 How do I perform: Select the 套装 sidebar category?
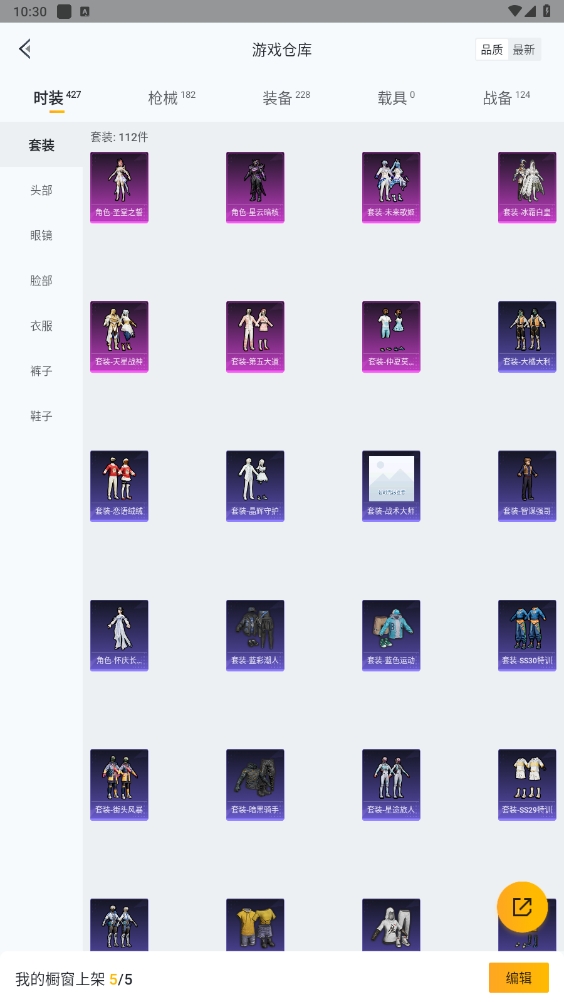coord(42,145)
